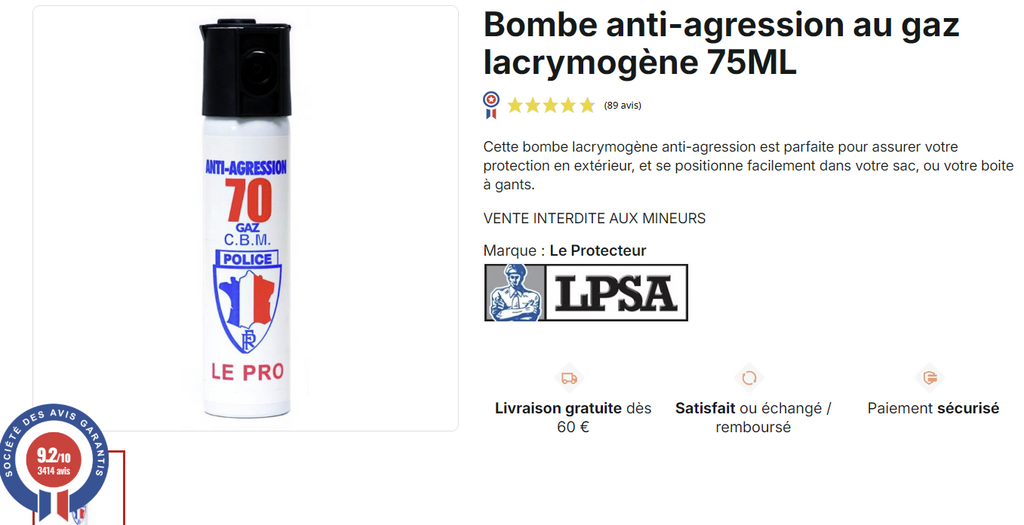The width and height of the screenshot is (1024, 525).
Task: Click the delivery truck icon
Action: coord(569,378)
